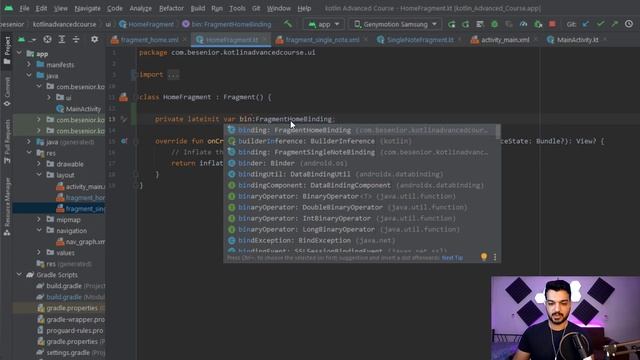Select binding: FragmentHomeBinding suggestion
Viewport: 640px width, 360px height.
coord(361,130)
